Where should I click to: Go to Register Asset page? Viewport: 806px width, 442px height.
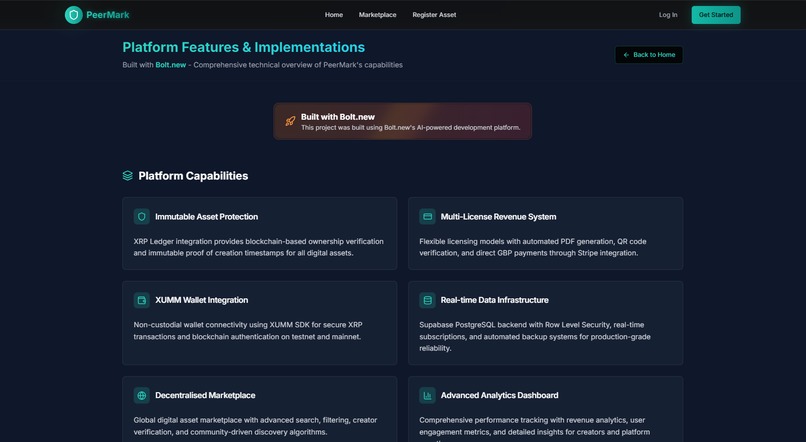pos(434,15)
